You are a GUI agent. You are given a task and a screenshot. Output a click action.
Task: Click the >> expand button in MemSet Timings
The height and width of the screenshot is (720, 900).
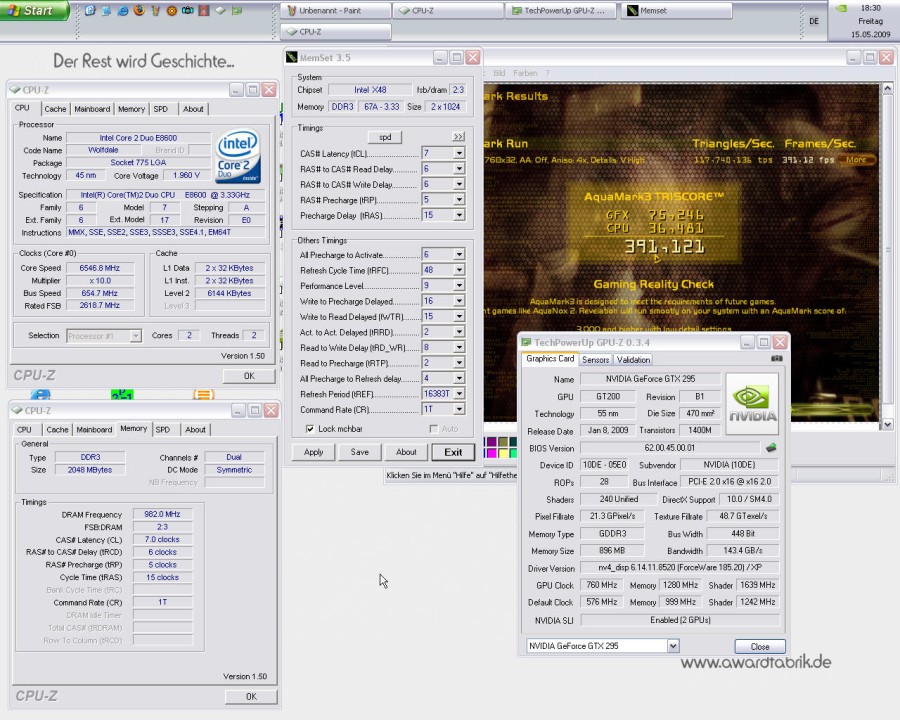click(x=458, y=137)
